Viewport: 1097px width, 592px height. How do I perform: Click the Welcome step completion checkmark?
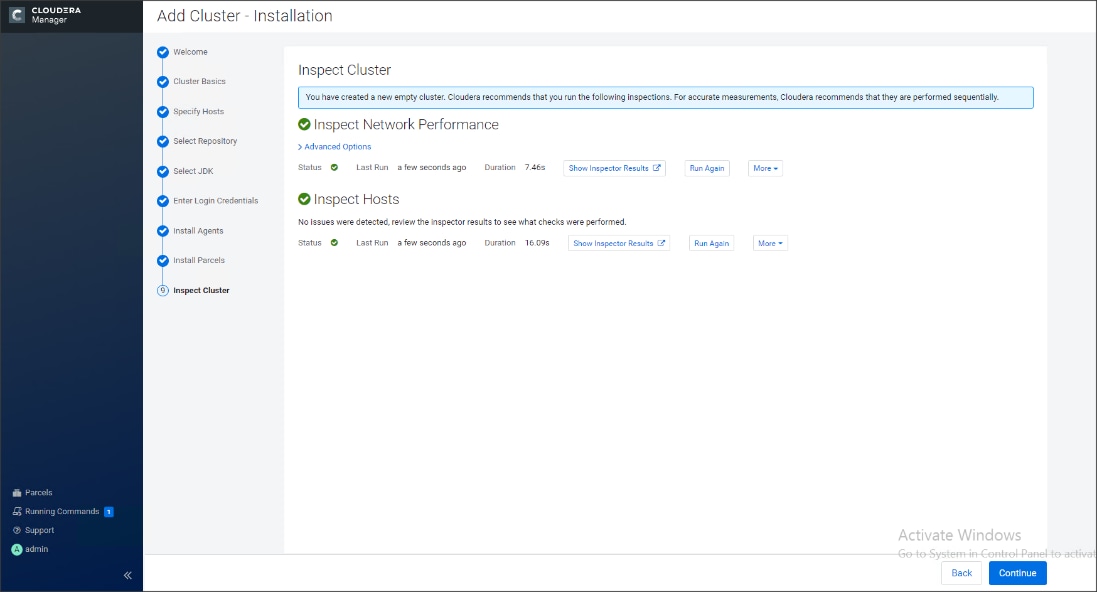pos(162,52)
